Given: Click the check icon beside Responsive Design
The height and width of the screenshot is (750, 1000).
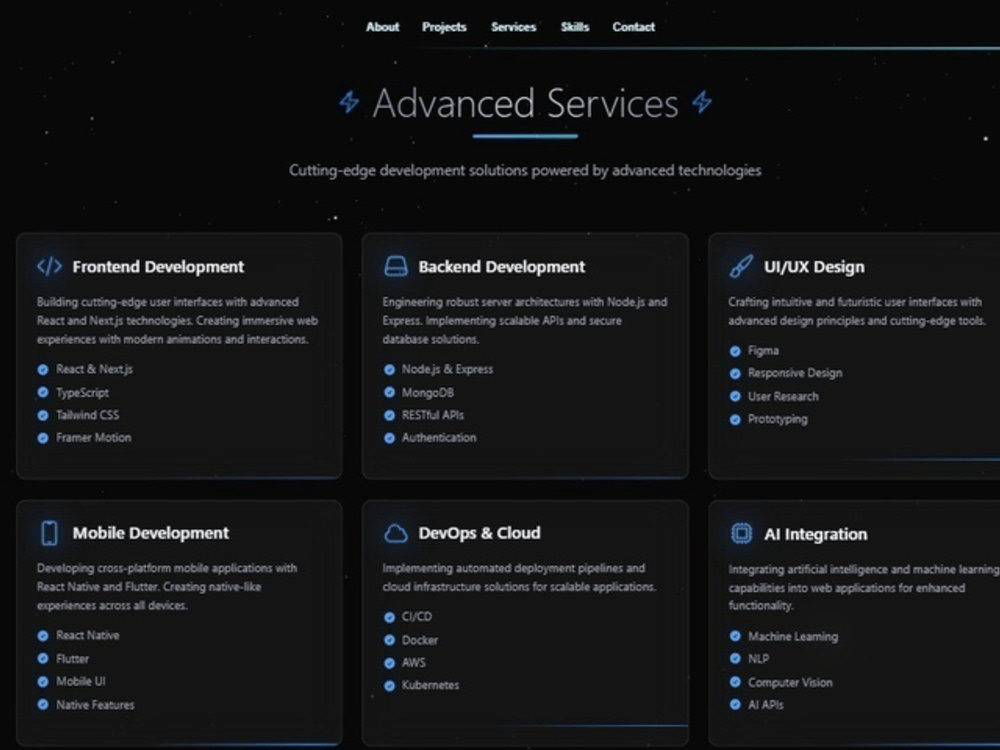Looking at the screenshot, I should click(x=735, y=373).
